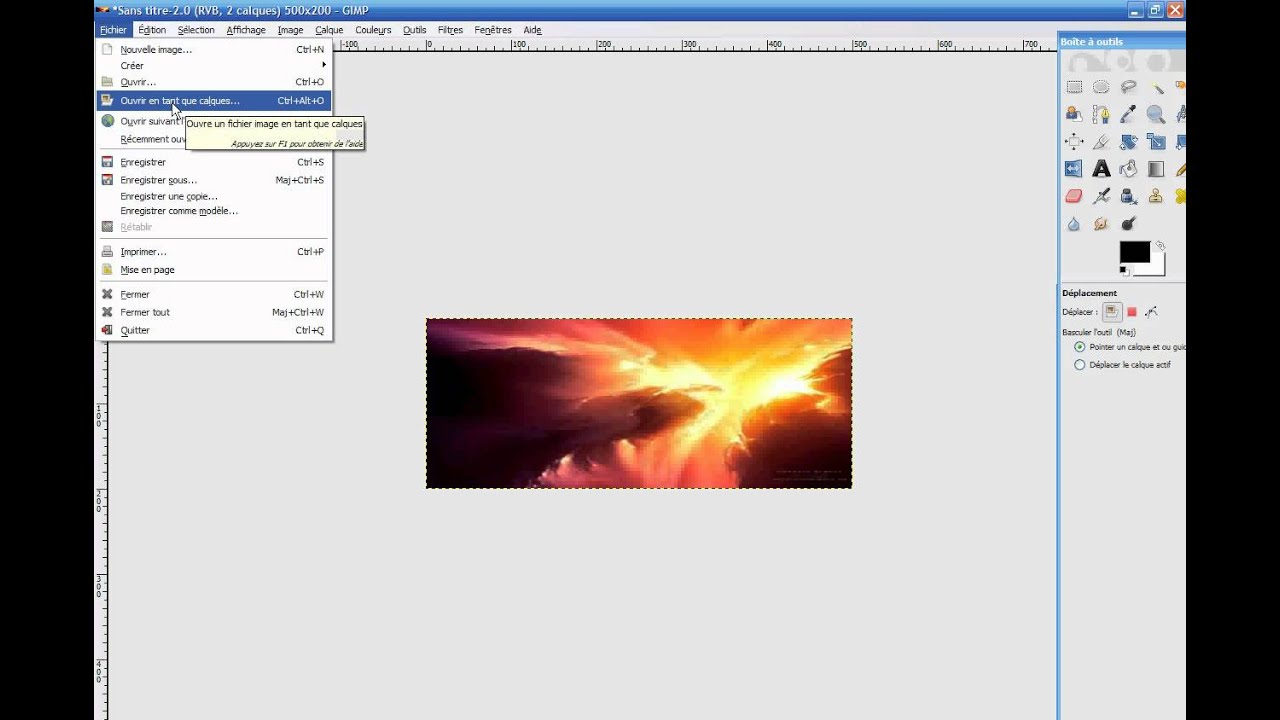
Task: Choose Ouvrir… (Ctrl+O) menu entry
Action: [214, 82]
